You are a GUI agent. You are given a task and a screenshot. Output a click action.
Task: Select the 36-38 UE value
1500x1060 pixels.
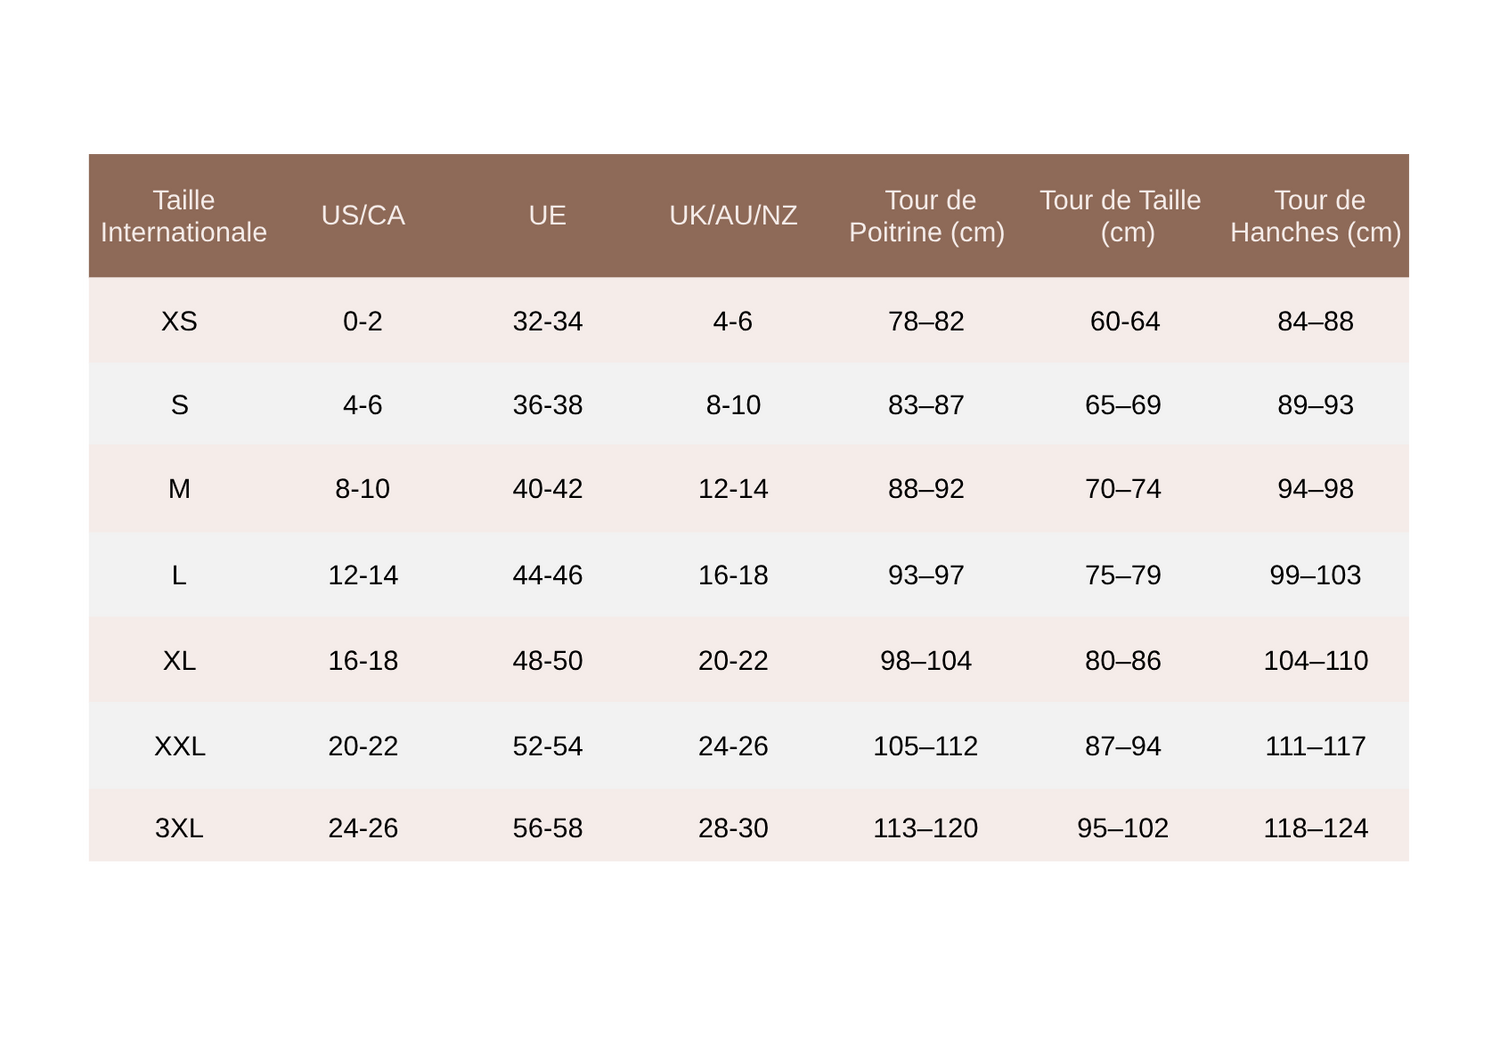tap(547, 405)
